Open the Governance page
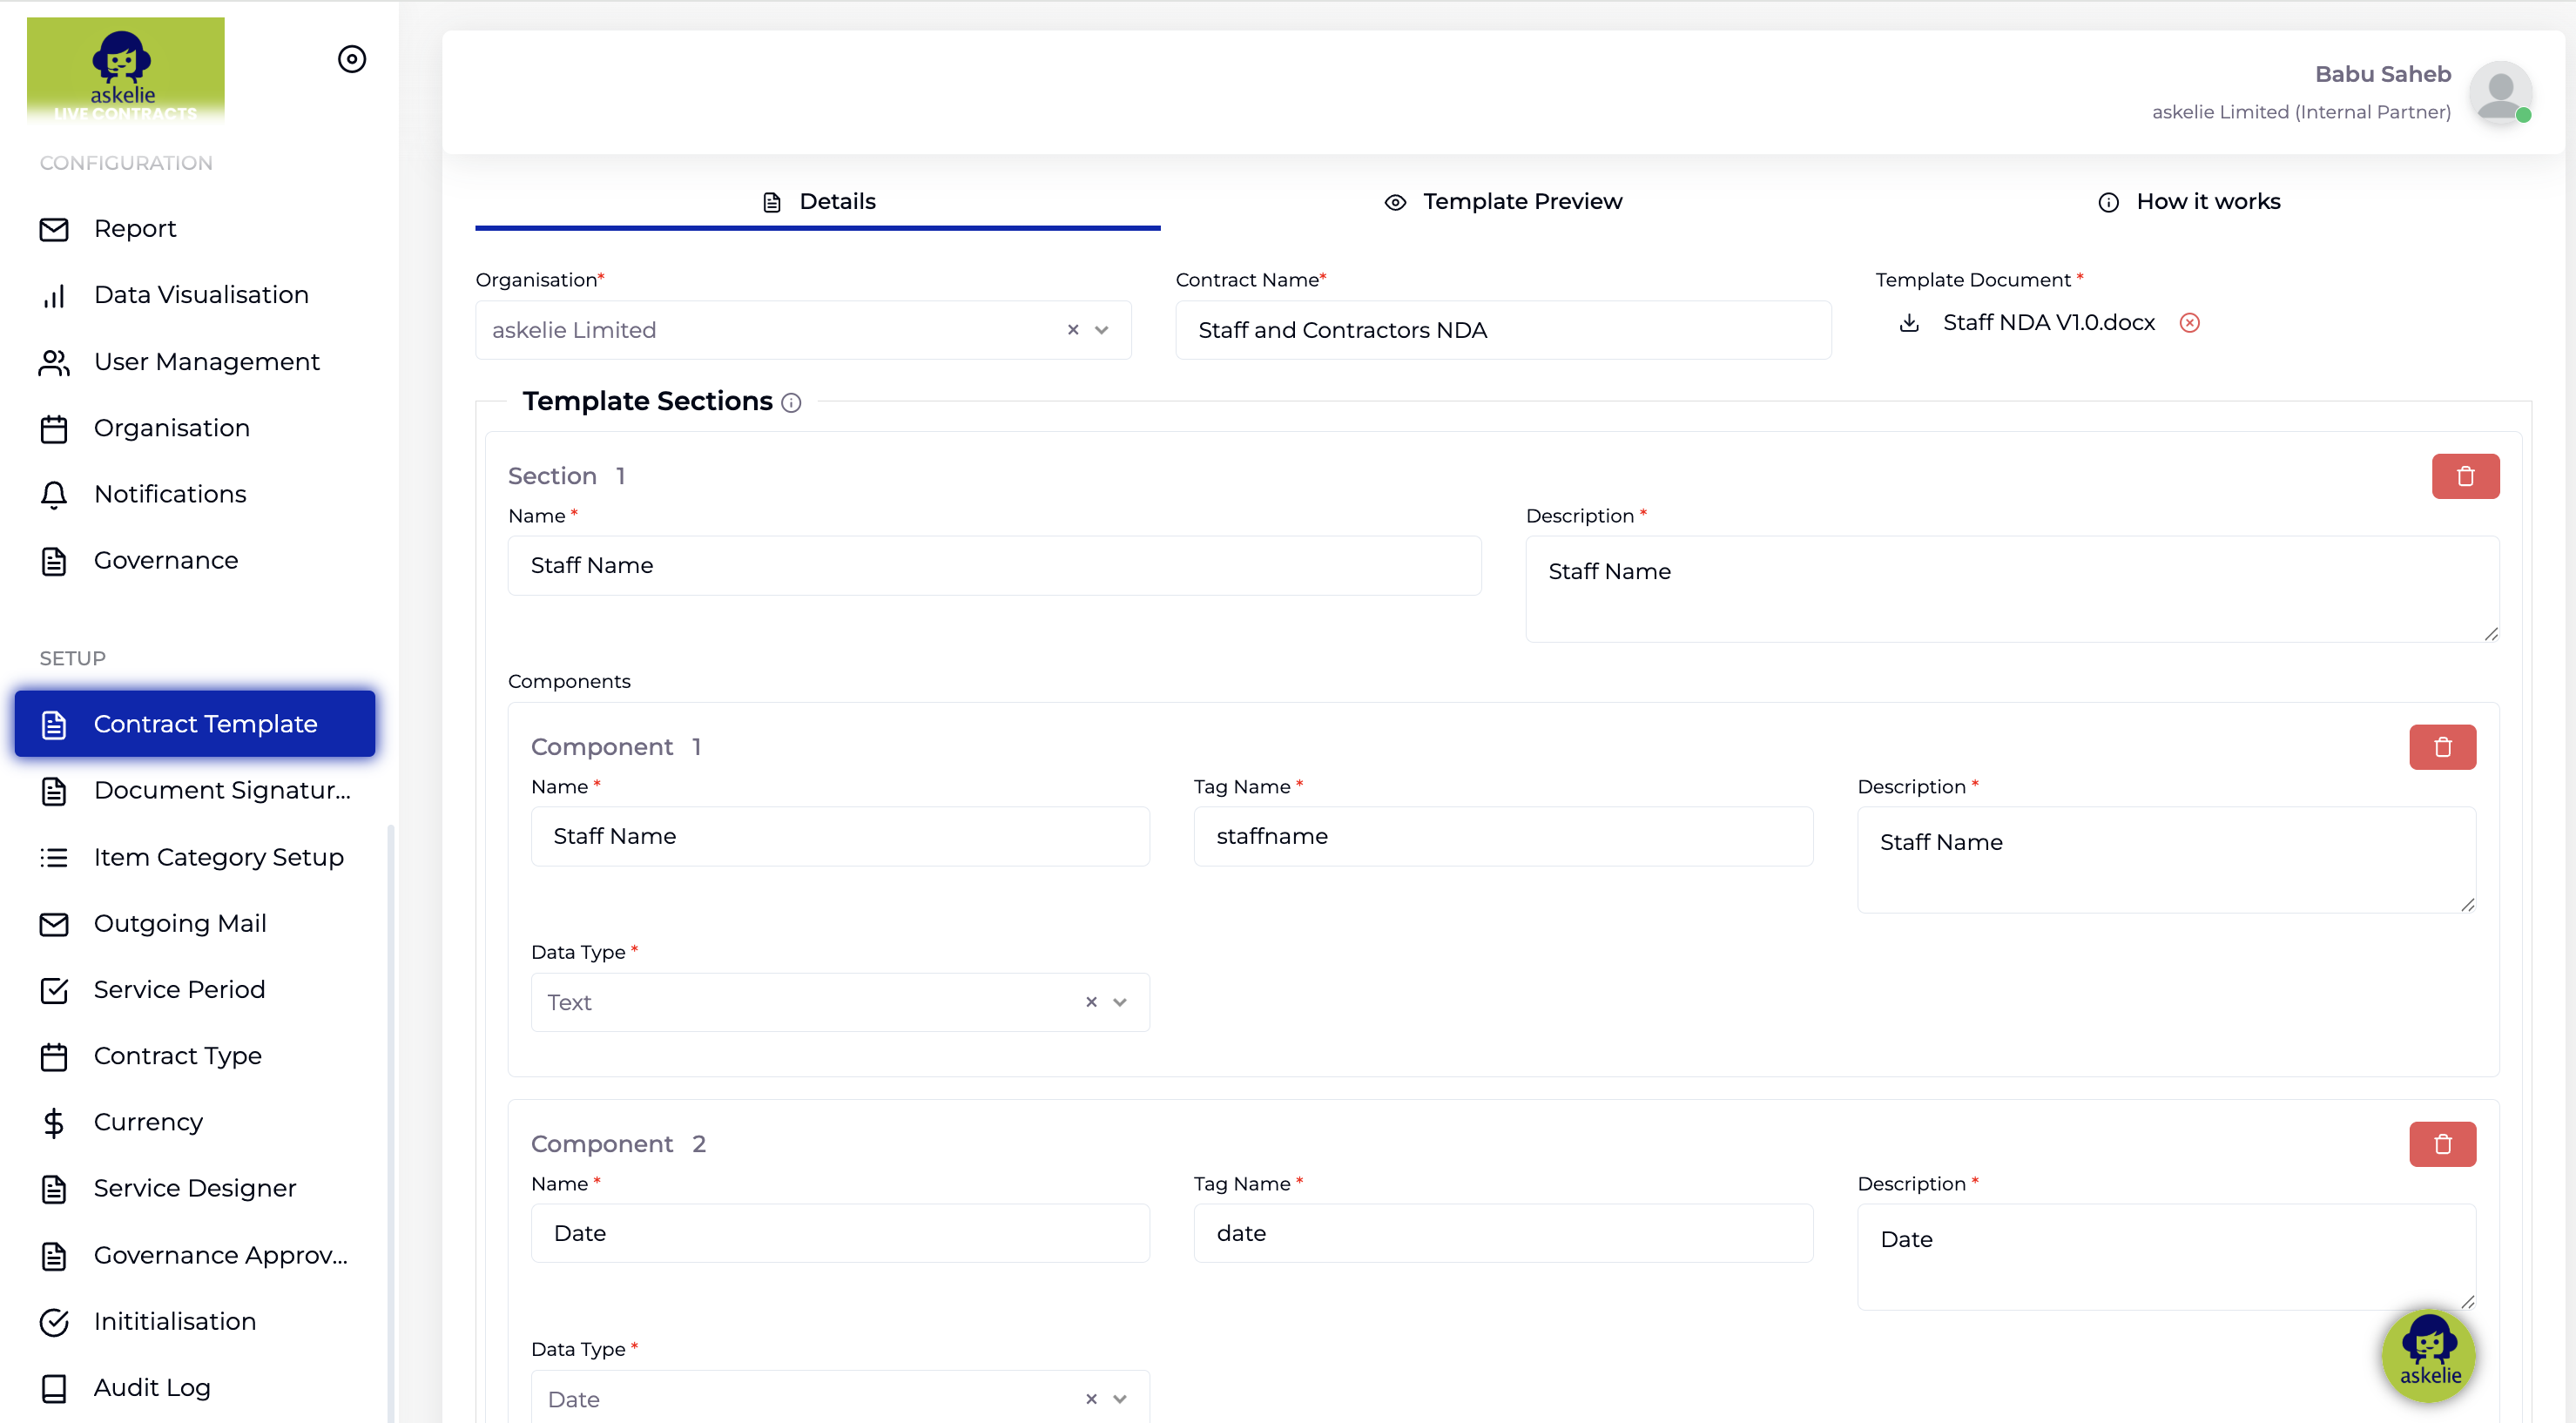Viewport: 2576px width, 1423px height. coord(166,560)
